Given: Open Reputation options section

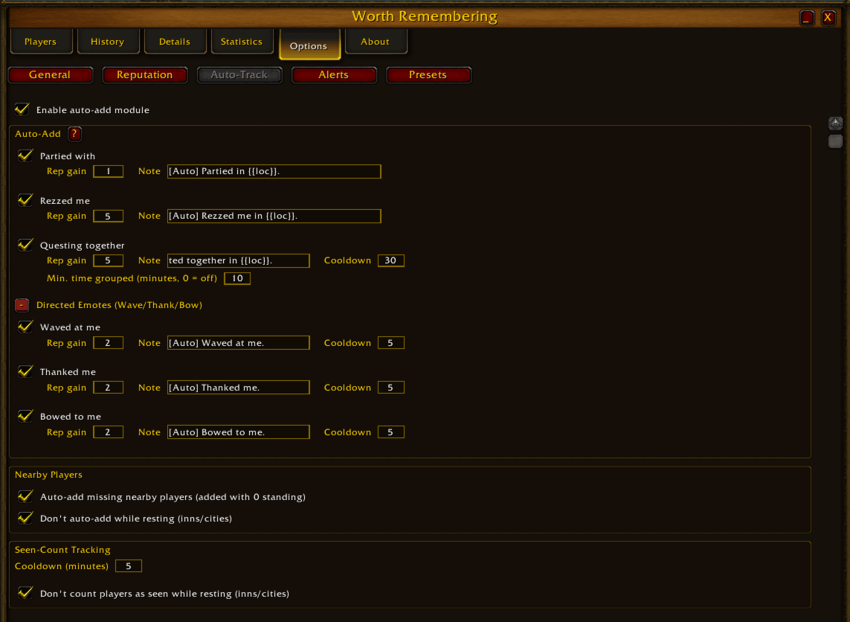Looking at the screenshot, I should pos(145,75).
